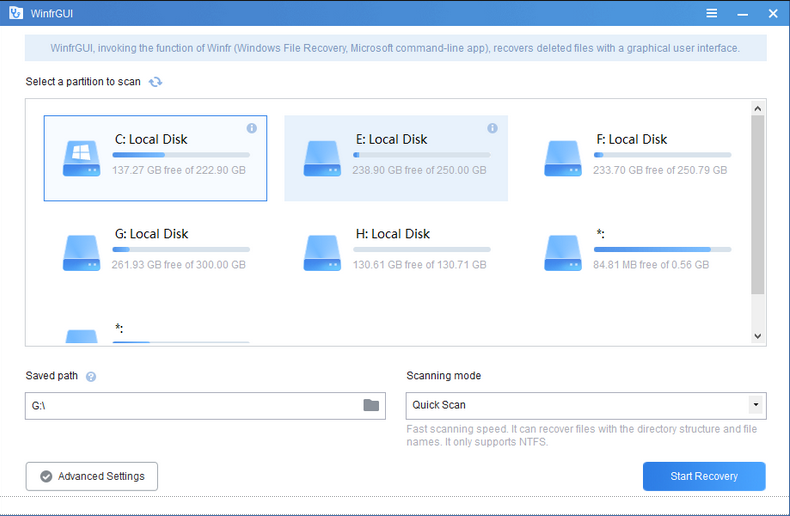Open the hamburger menu in title bar
The image size is (790, 516).
click(711, 13)
